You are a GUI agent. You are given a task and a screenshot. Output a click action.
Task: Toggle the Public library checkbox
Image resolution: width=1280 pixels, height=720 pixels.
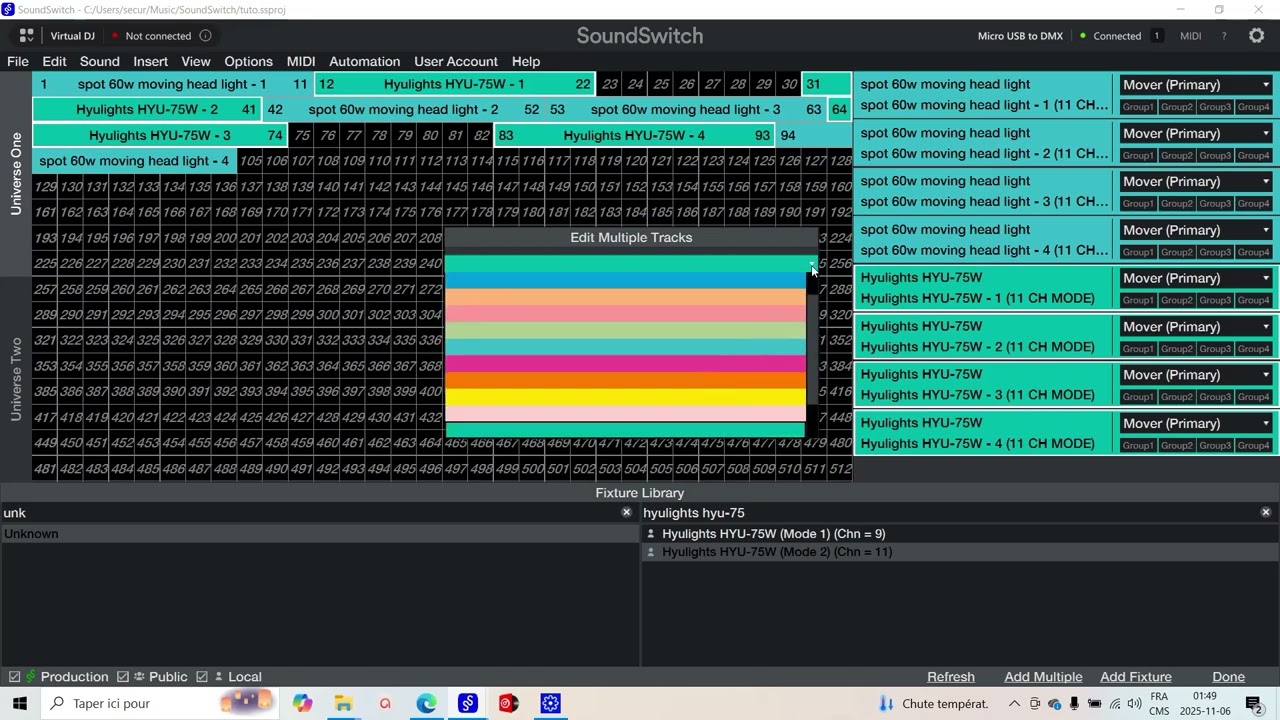pos(123,677)
